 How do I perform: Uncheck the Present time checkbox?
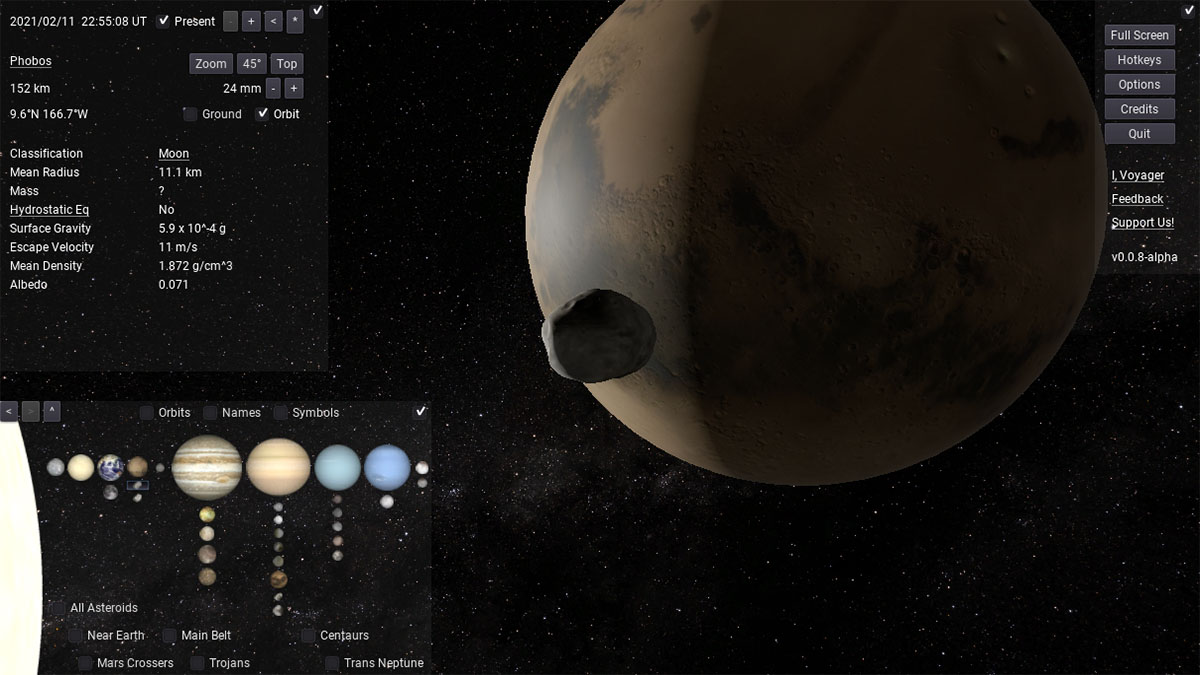(163, 21)
